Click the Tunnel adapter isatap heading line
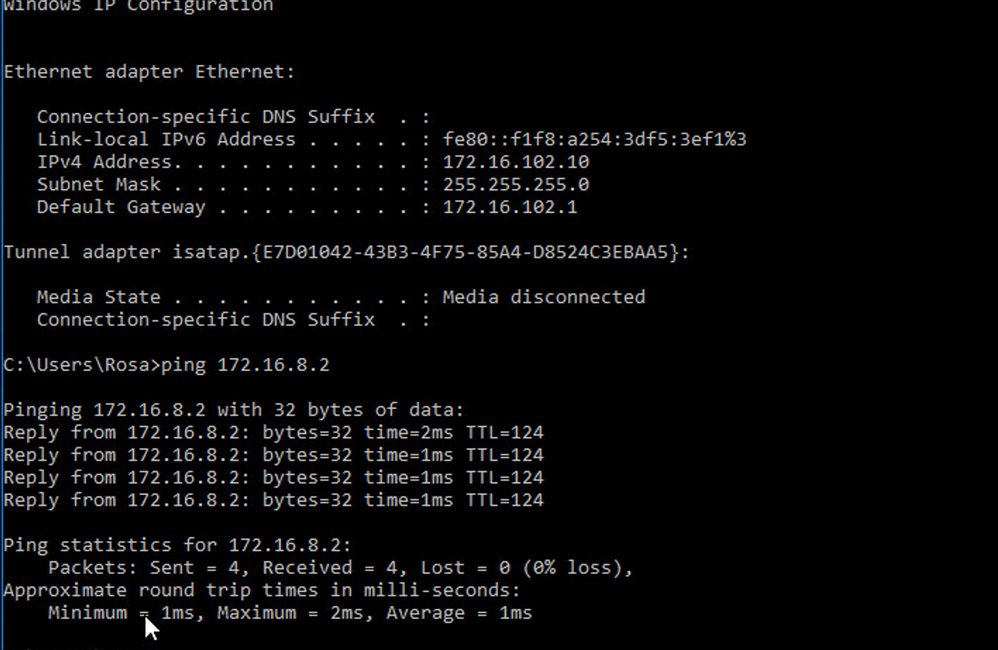998x650 pixels. [346, 252]
